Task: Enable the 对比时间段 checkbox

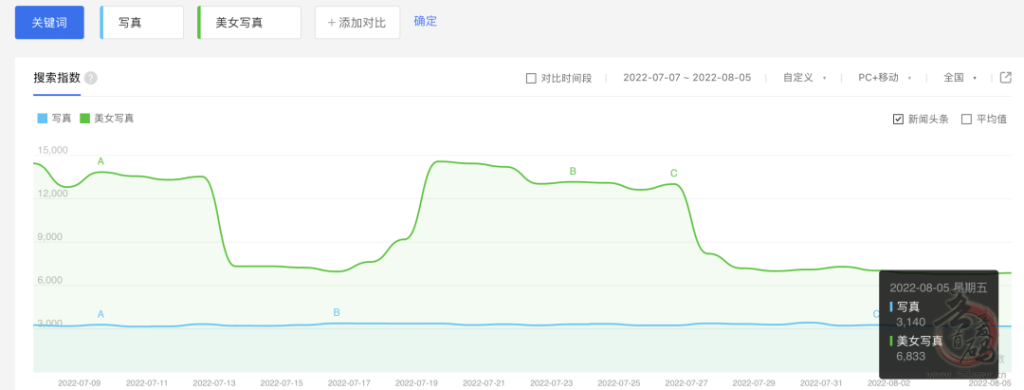Action: (x=531, y=78)
